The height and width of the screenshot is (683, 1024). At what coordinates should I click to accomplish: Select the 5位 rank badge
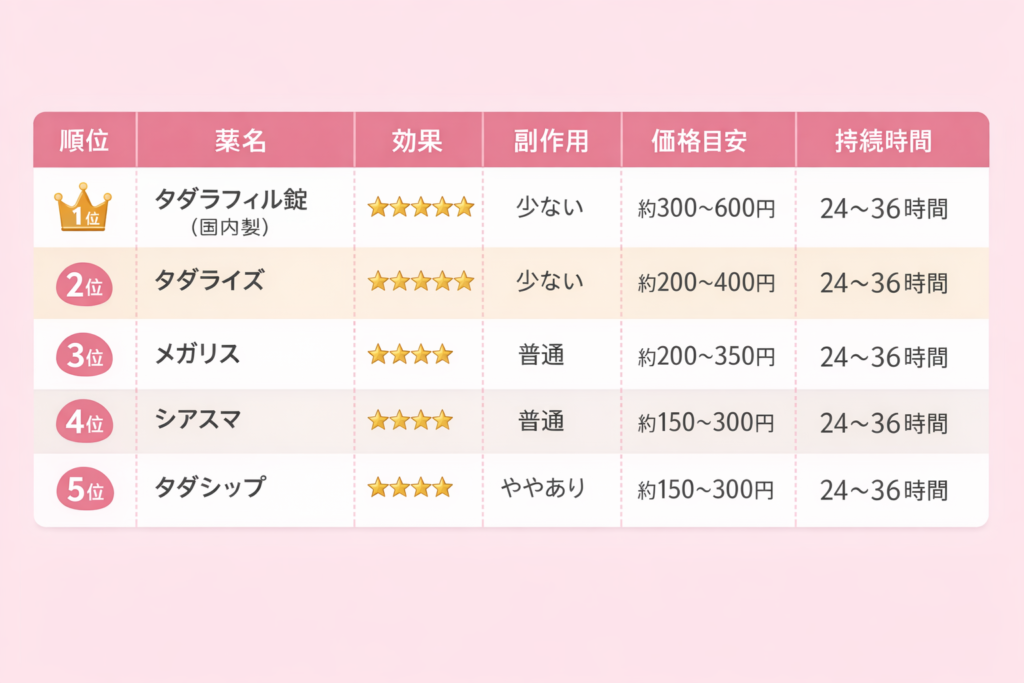84,490
